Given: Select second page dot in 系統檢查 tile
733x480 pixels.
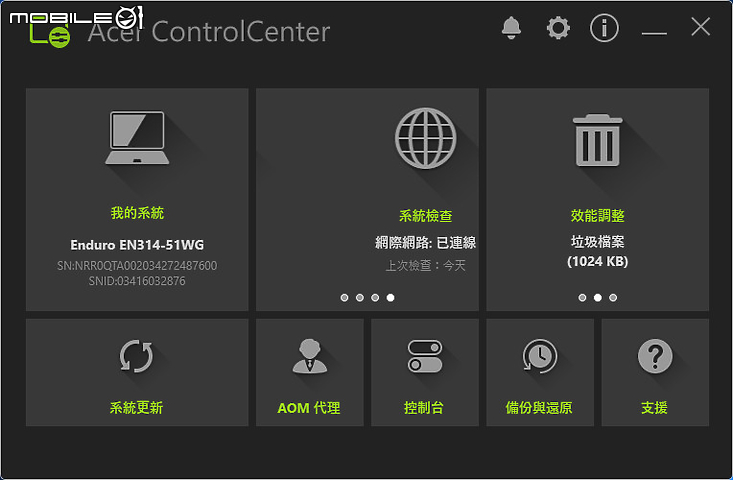Looking at the screenshot, I should pos(359,298).
